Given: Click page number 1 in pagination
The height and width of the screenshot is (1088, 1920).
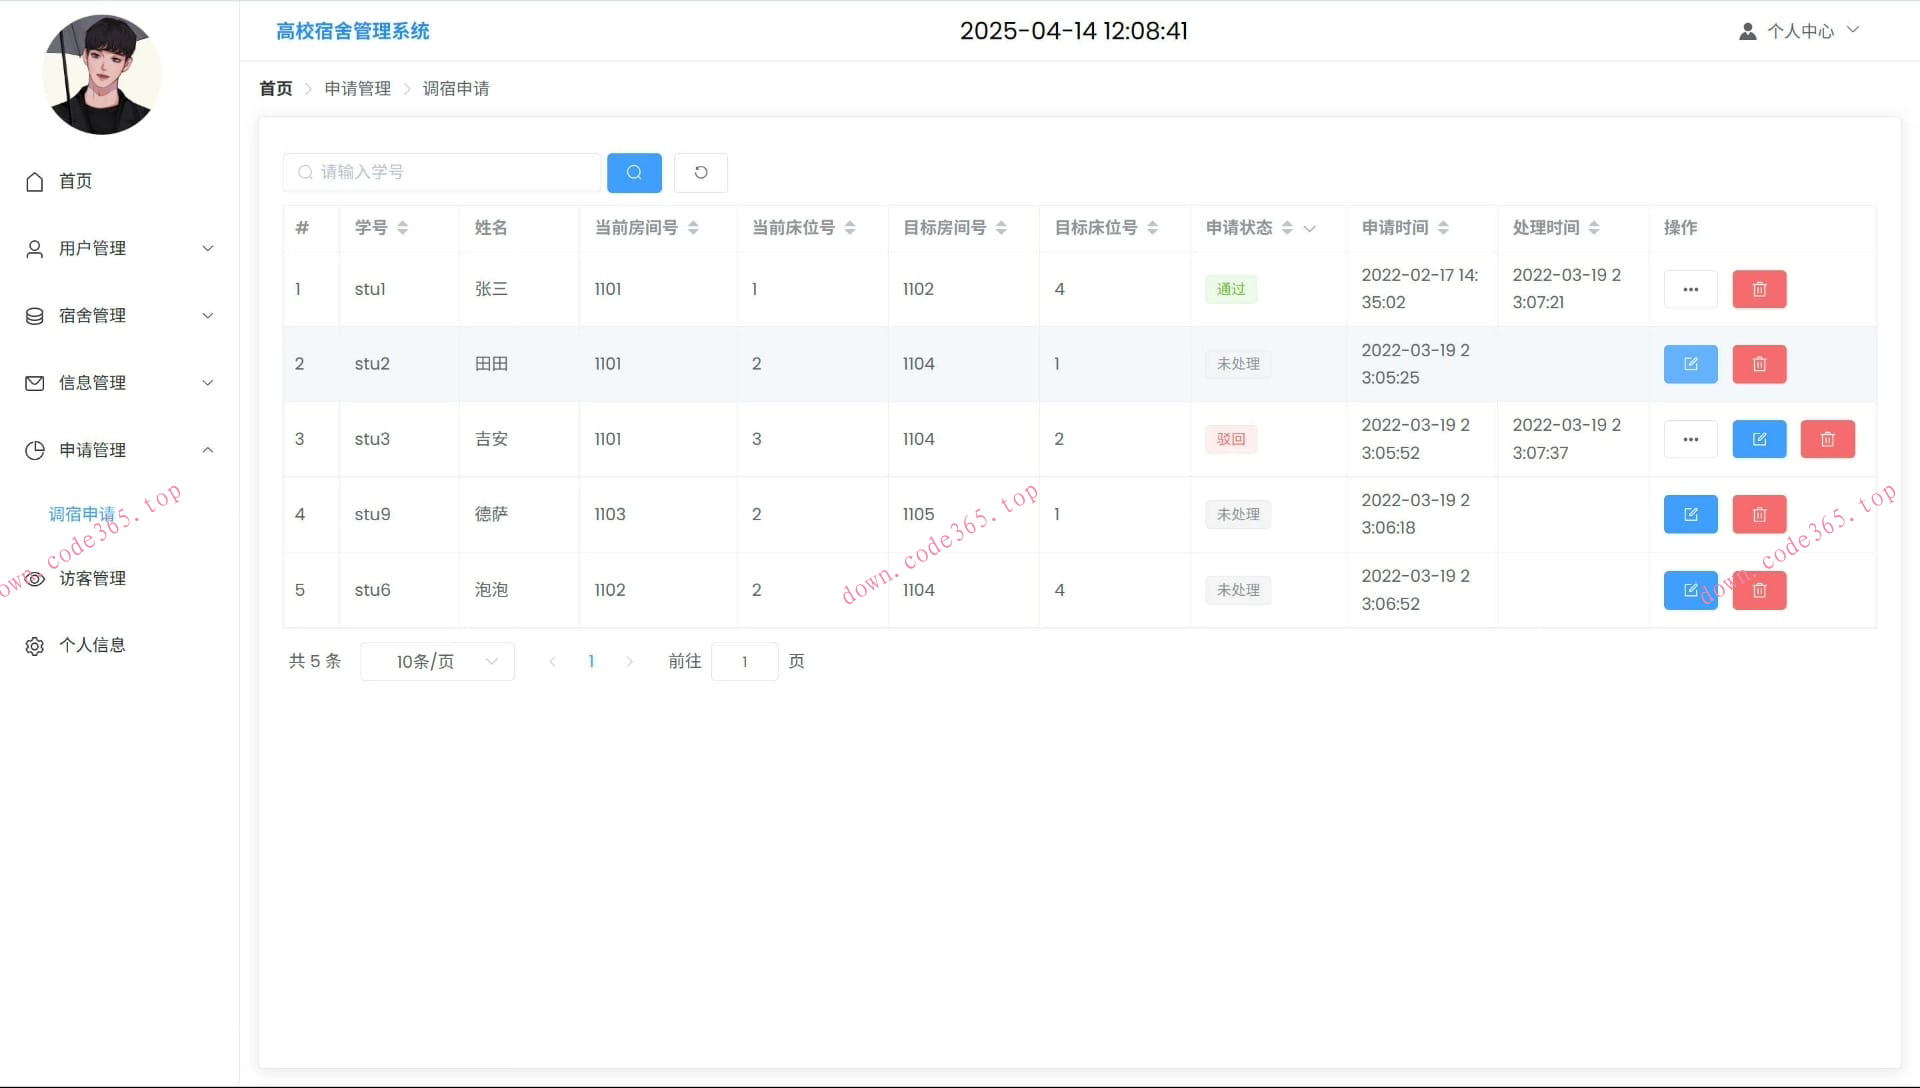Looking at the screenshot, I should point(591,661).
